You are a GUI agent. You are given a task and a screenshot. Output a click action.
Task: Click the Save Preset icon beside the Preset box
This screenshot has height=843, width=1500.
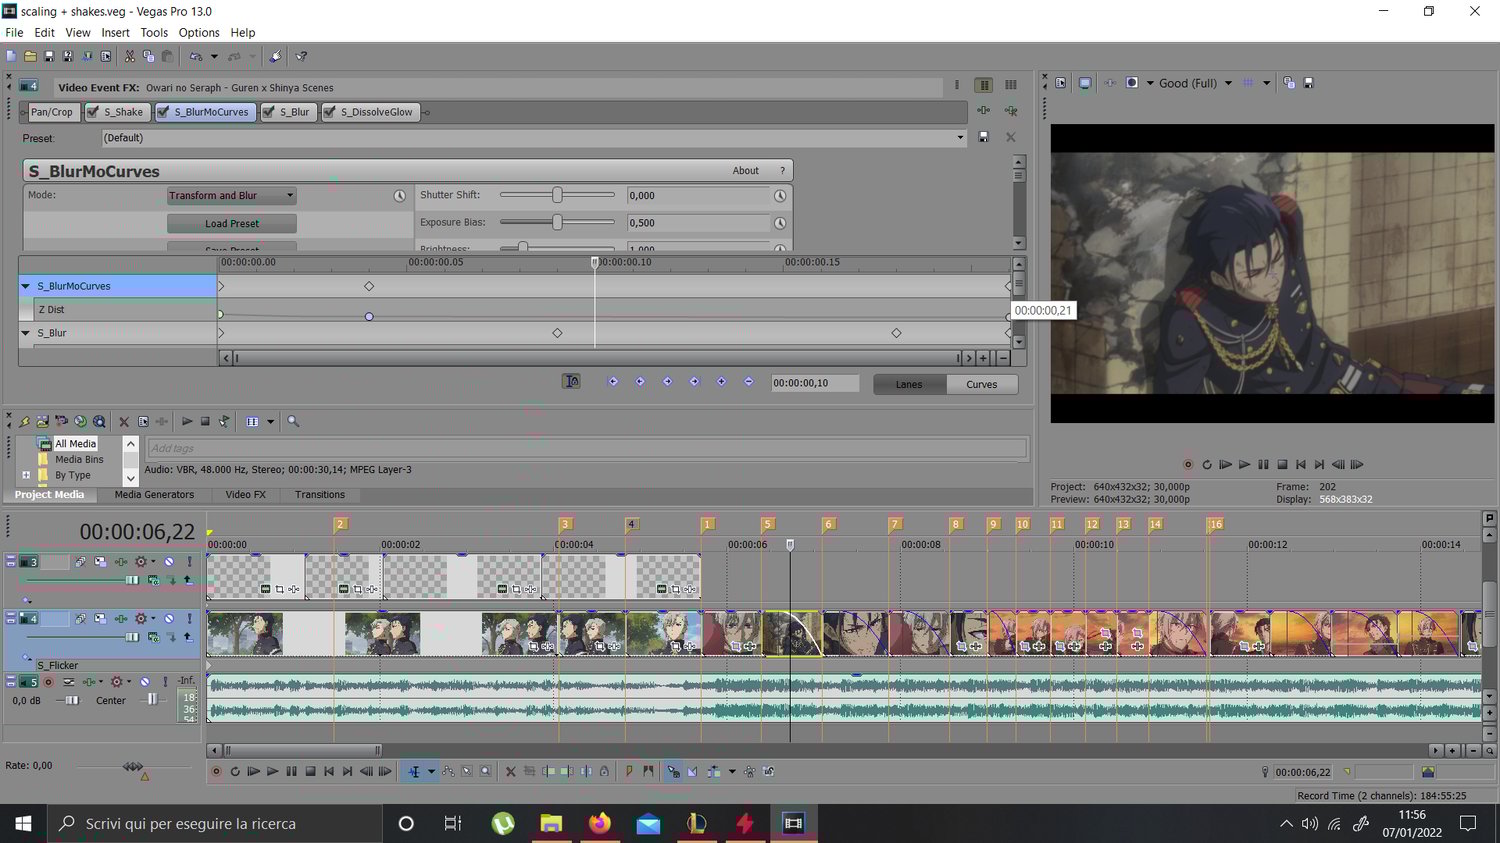984,137
